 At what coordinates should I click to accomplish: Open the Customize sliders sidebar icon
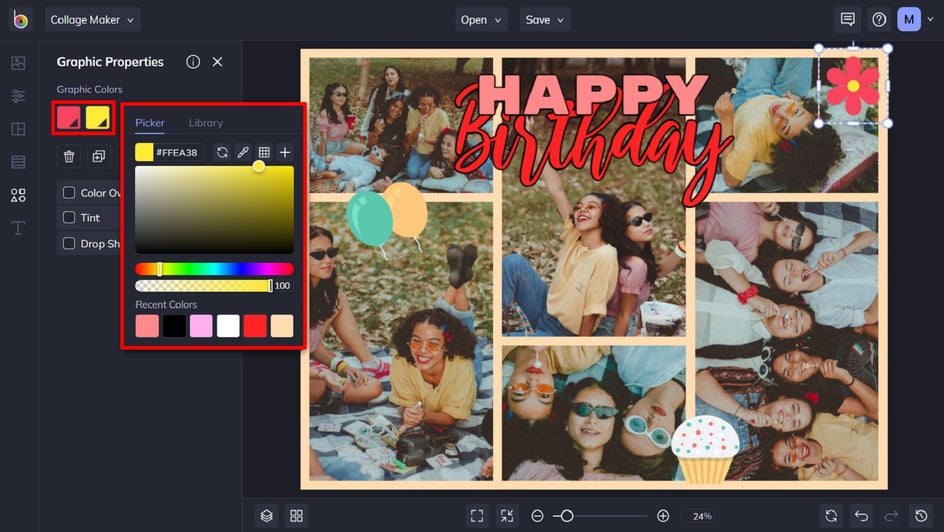click(x=18, y=96)
